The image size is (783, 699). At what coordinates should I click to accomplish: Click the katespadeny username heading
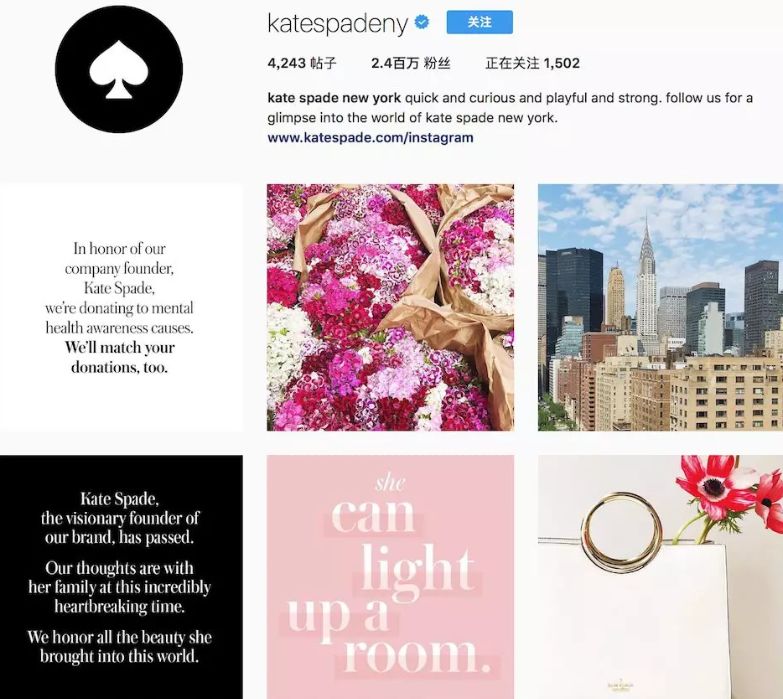338,23
